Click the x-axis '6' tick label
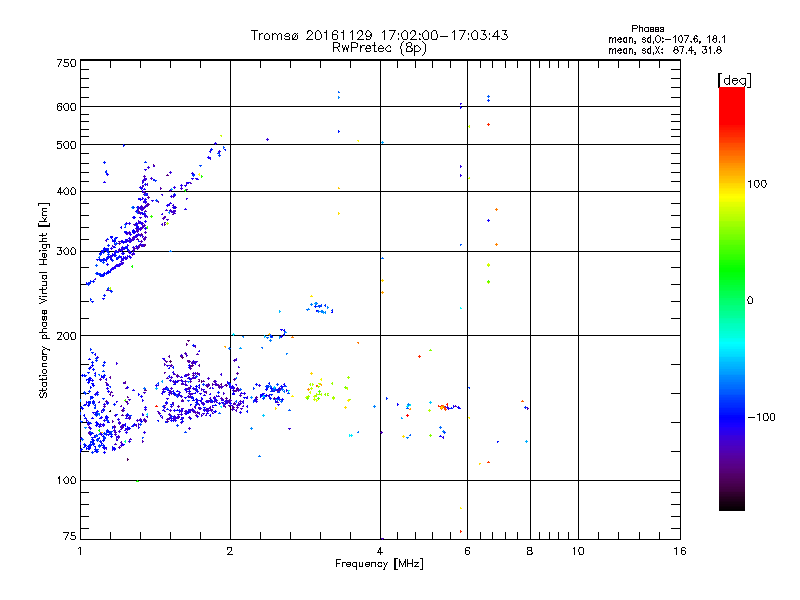The height and width of the screenshot is (600, 800). pos(467,551)
